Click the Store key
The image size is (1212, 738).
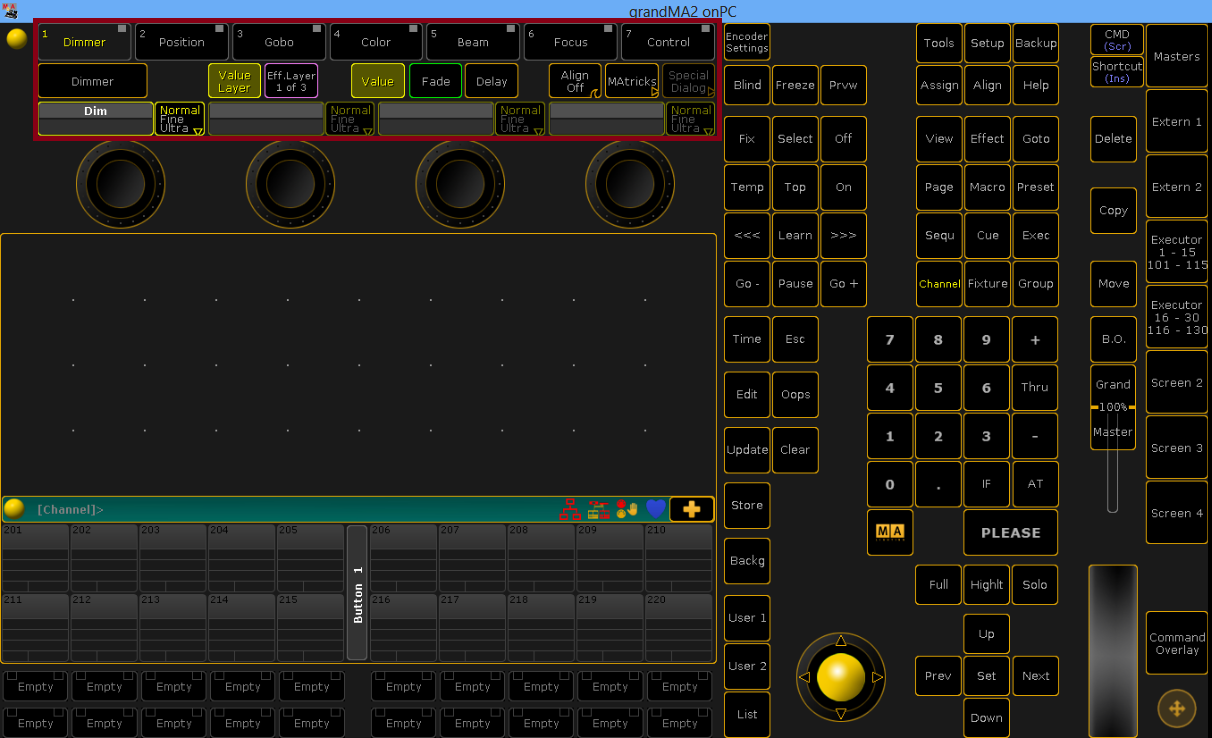pyautogui.click(x=747, y=505)
